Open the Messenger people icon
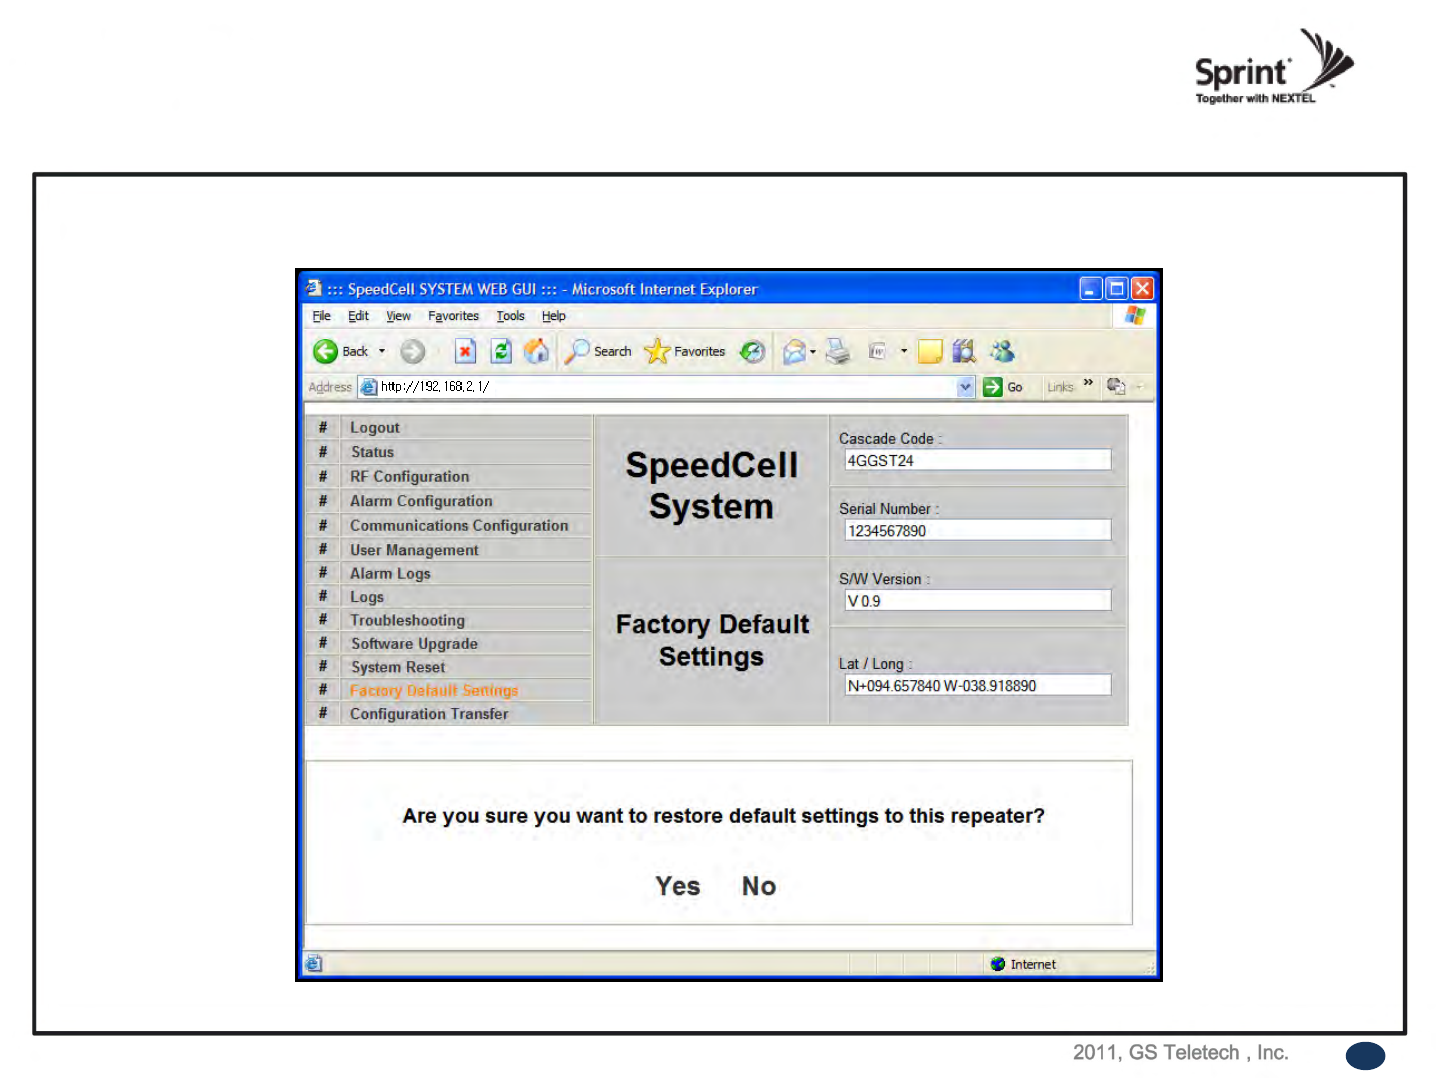Image resolution: width=1436 pixels, height=1078 pixels. coord(1002,351)
